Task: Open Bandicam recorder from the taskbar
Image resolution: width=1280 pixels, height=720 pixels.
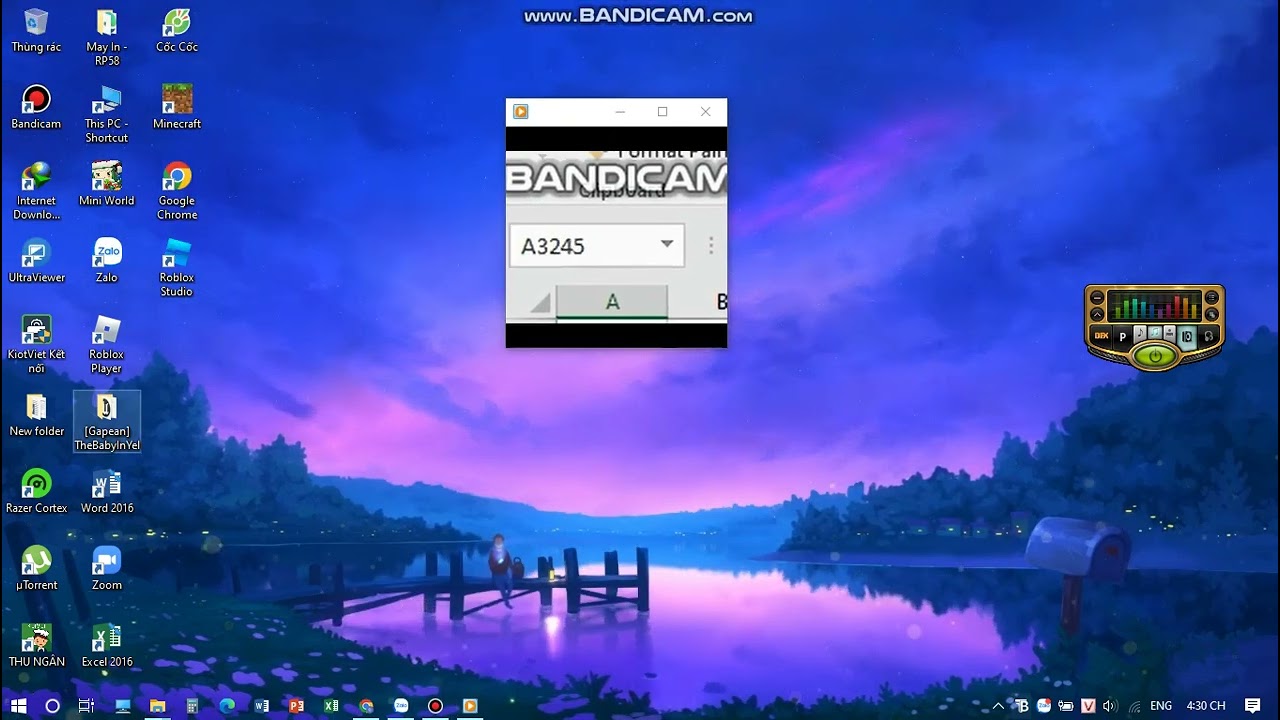Action: (x=435, y=706)
